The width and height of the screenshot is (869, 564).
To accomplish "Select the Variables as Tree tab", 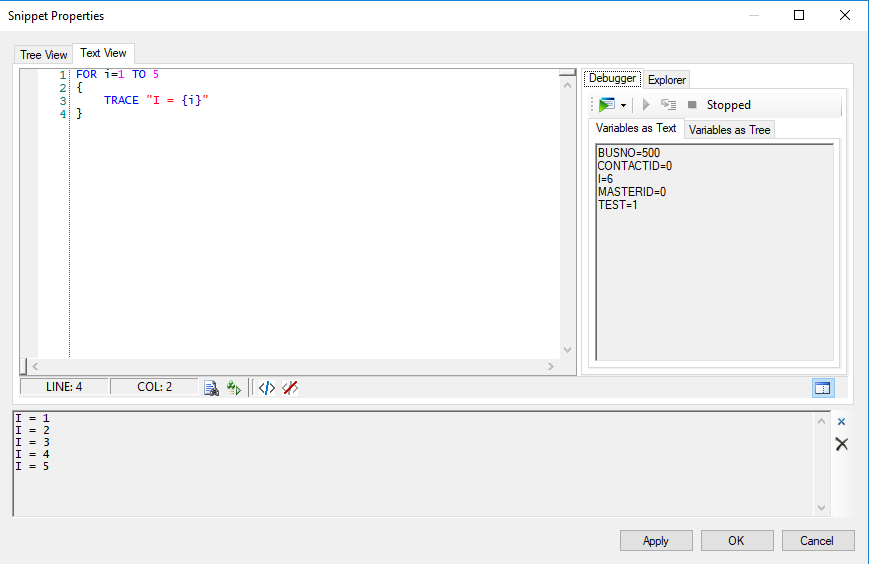I will [x=729, y=130].
